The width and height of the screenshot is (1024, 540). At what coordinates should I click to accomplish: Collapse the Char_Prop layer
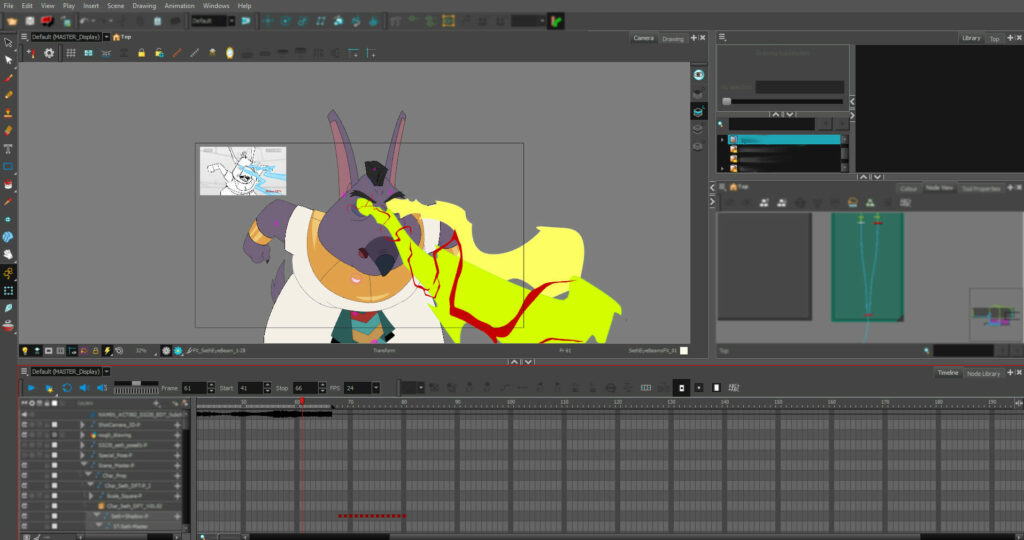[x=89, y=476]
